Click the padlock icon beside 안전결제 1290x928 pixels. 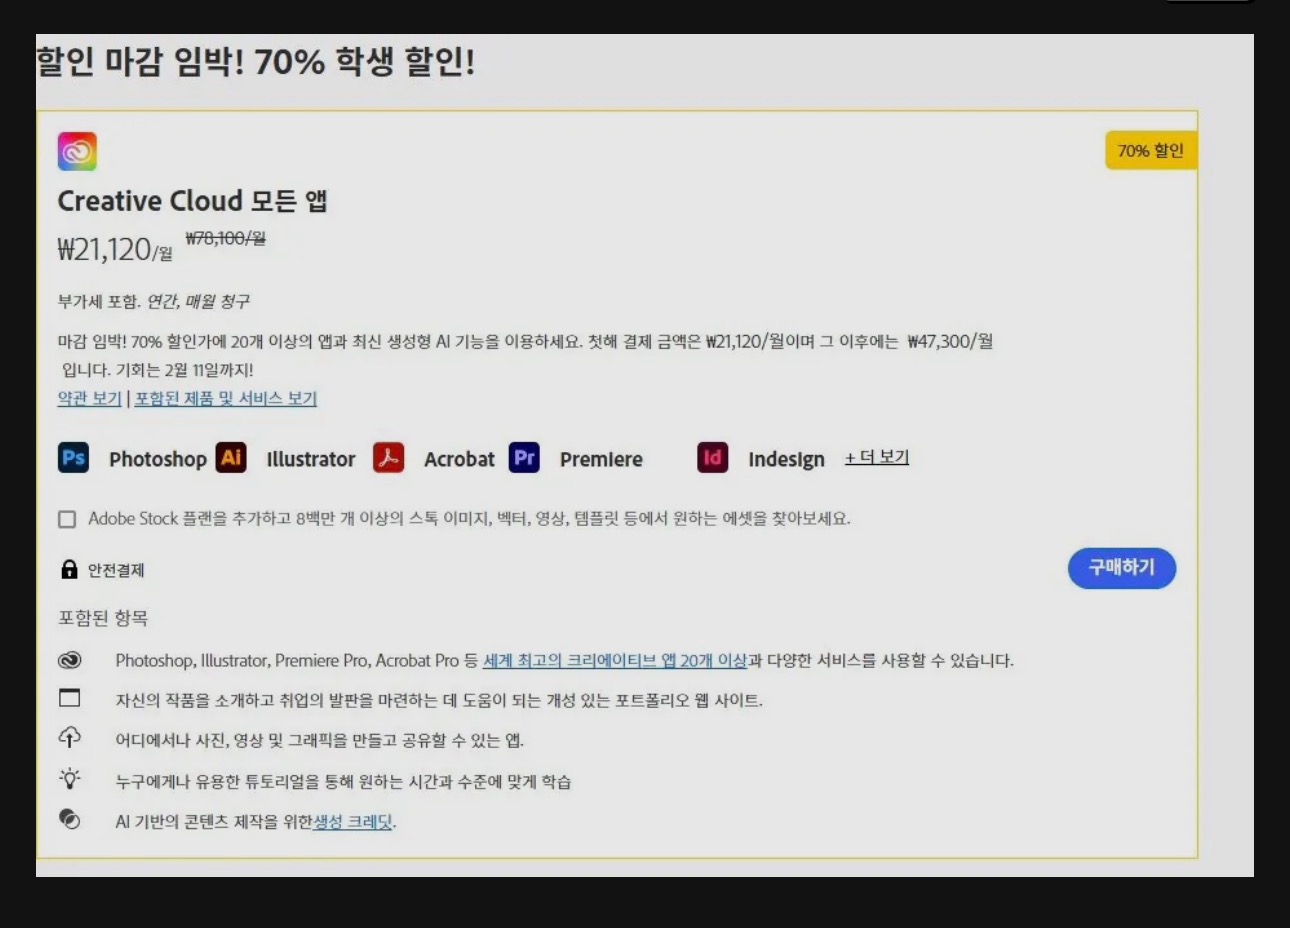click(x=69, y=569)
